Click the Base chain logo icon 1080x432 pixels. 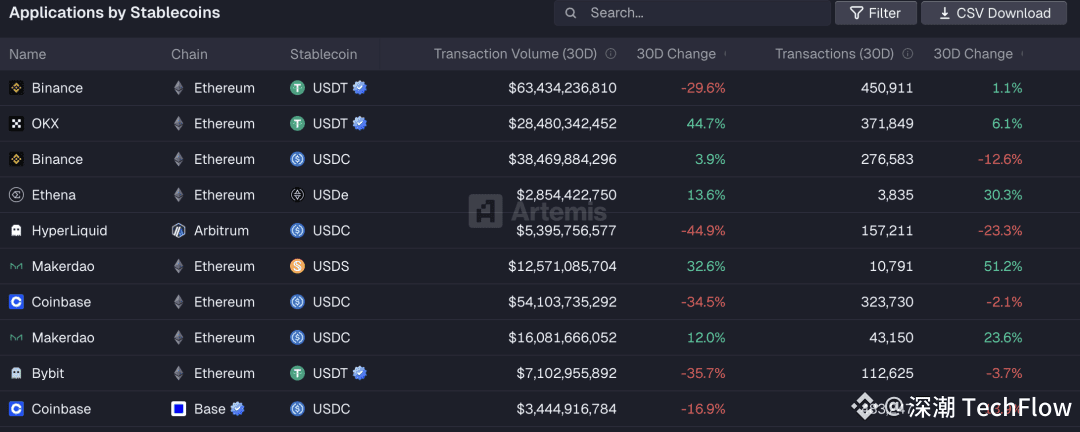pos(179,409)
